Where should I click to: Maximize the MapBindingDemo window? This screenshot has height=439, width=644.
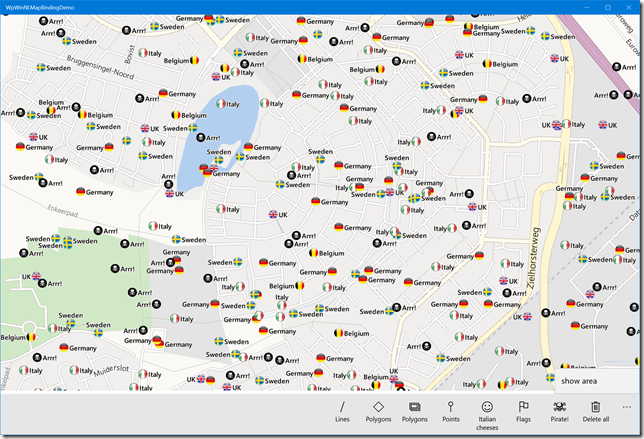point(608,7)
